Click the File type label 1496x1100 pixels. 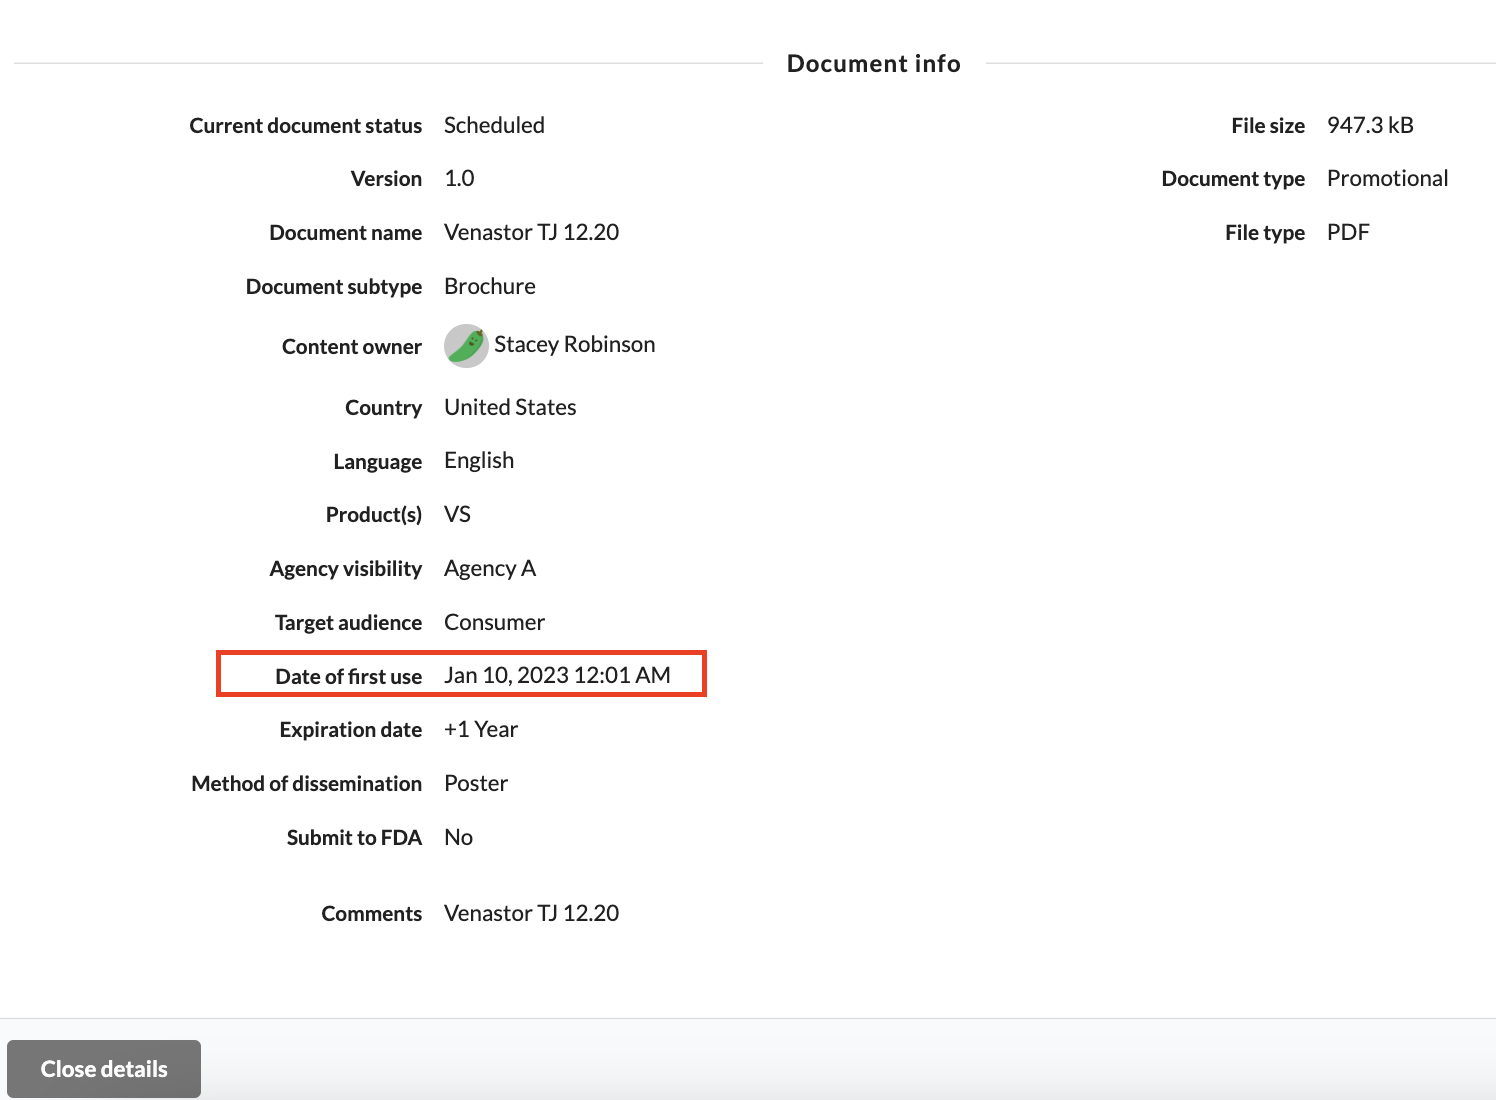click(1265, 232)
